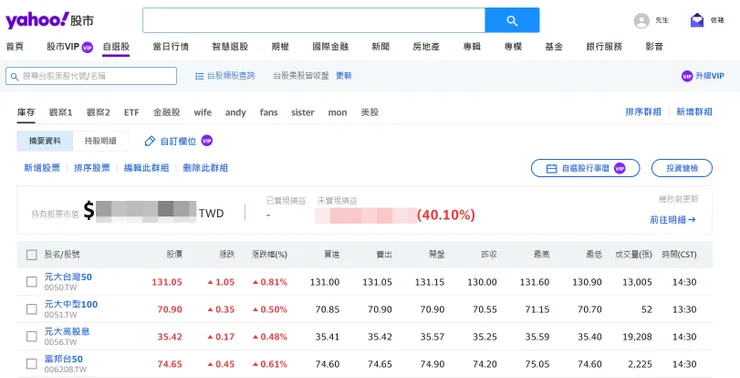Click the Yahoo logo
Viewport: 740px width, 378px height.
(x=50, y=20)
